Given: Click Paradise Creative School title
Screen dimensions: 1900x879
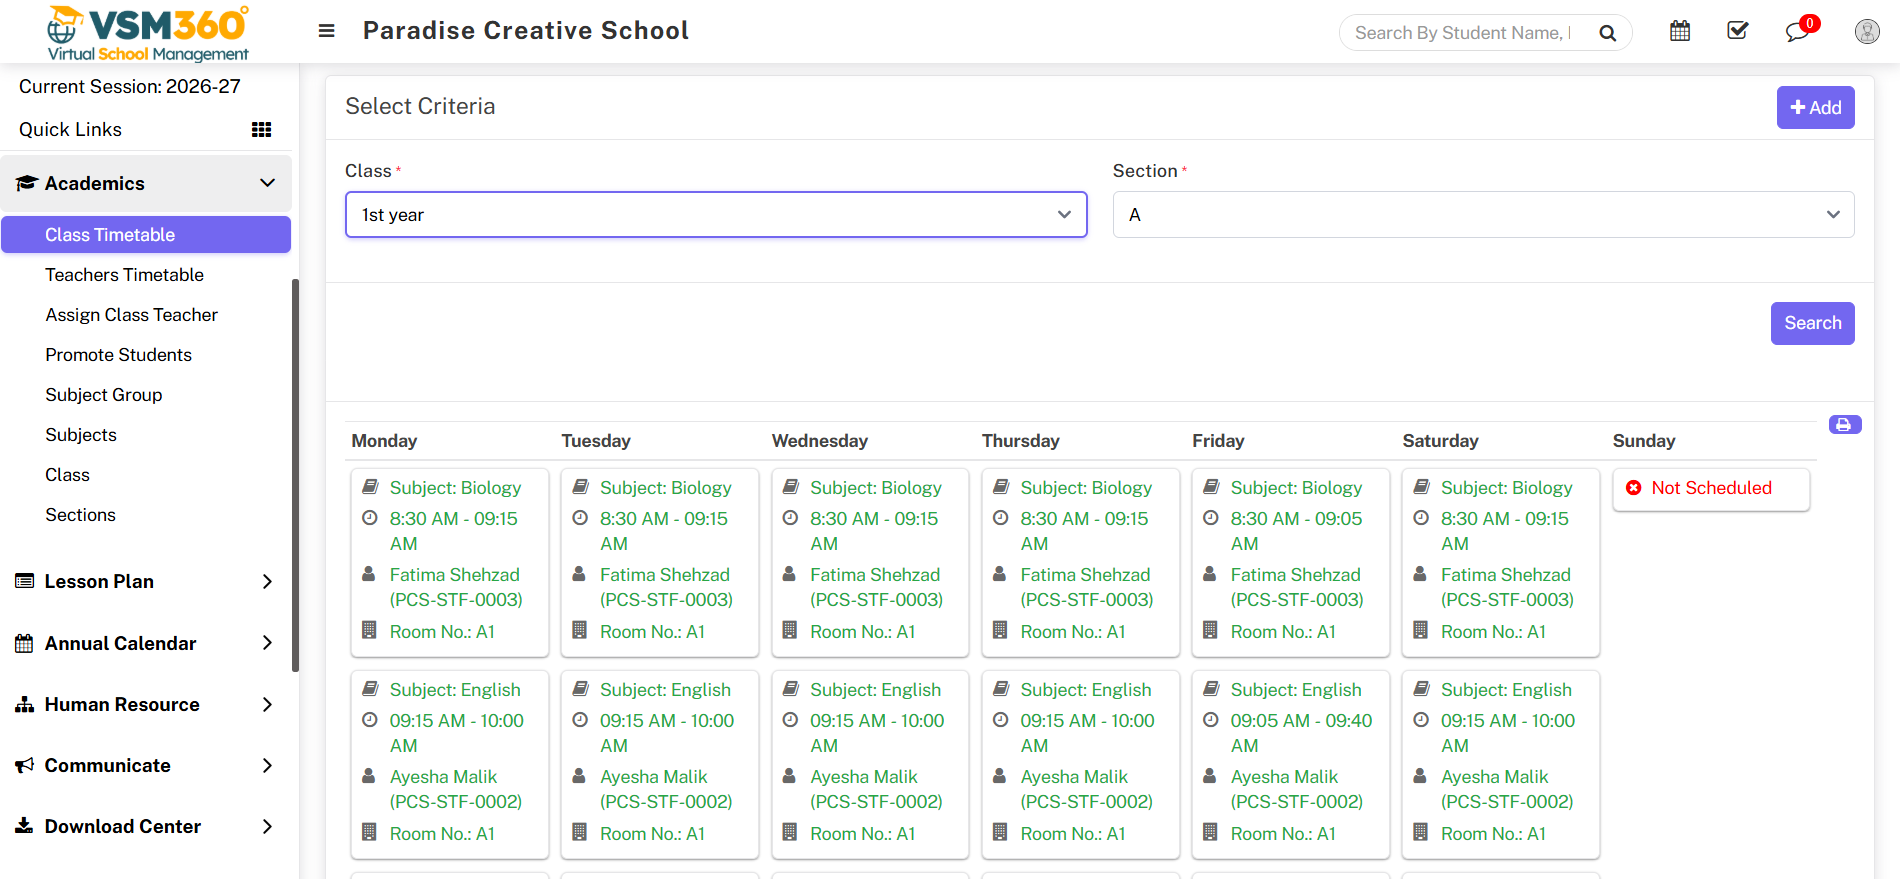Looking at the screenshot, I should point(526,31).
